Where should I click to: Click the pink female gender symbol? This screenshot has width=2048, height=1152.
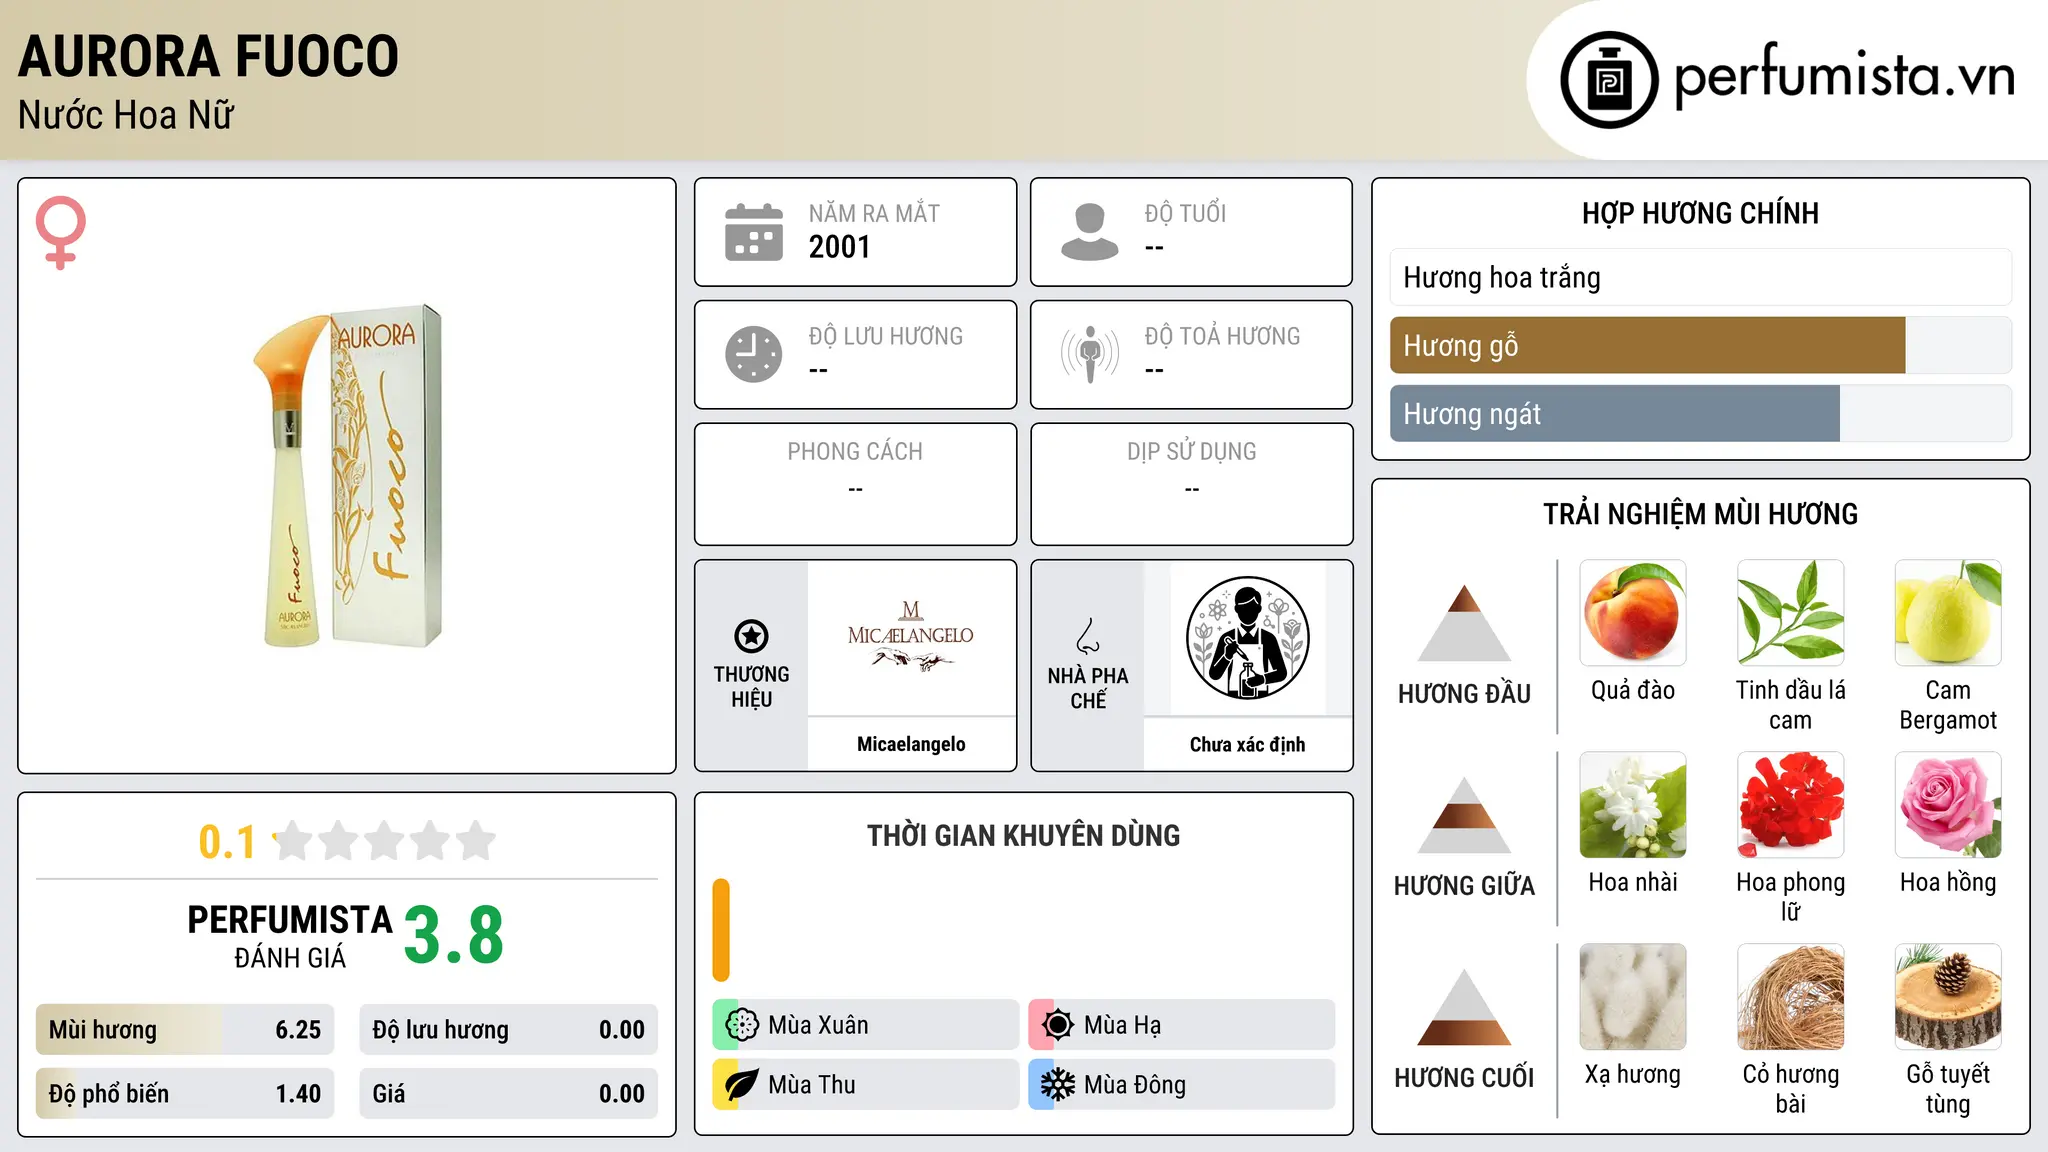point(61,233)
